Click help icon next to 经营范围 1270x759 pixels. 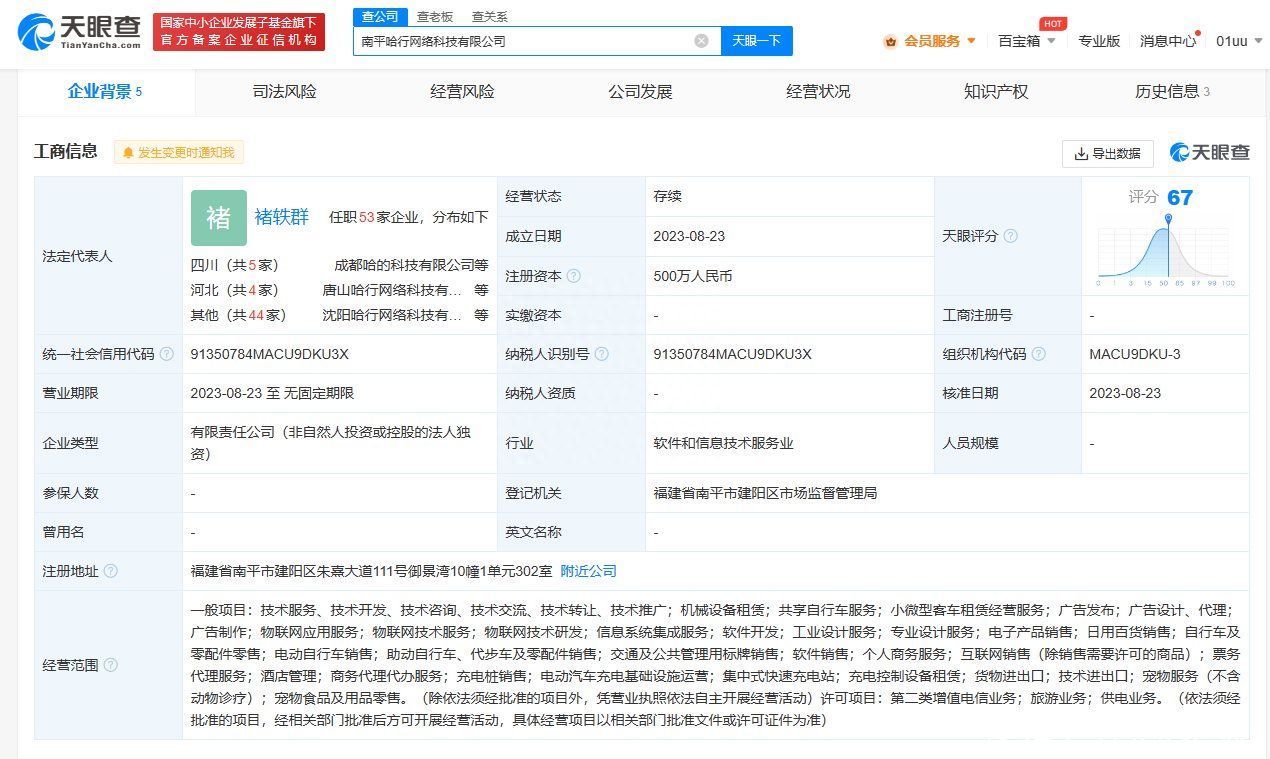point(110,665)
